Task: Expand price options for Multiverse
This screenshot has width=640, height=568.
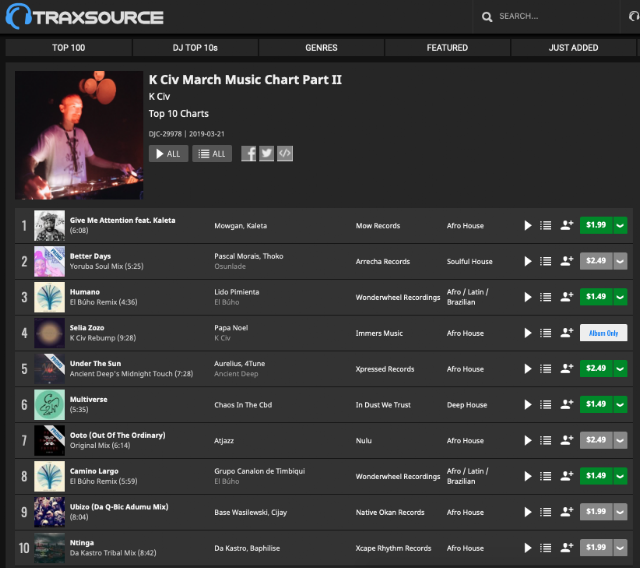Action: coord(620,404)
